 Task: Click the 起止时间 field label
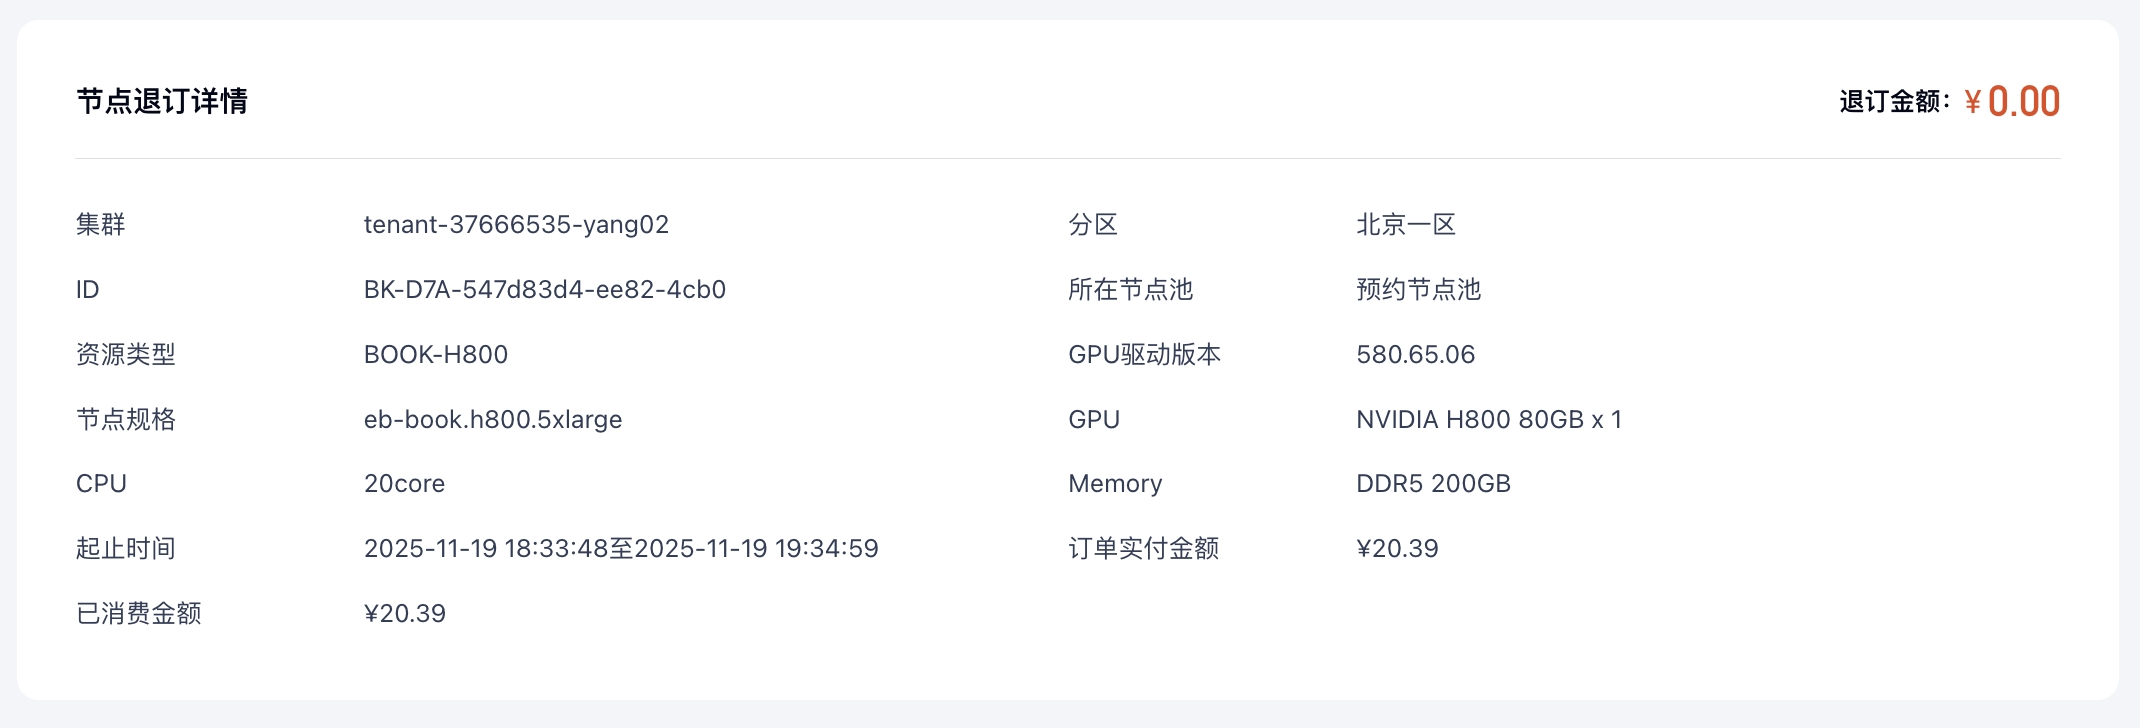126,548
